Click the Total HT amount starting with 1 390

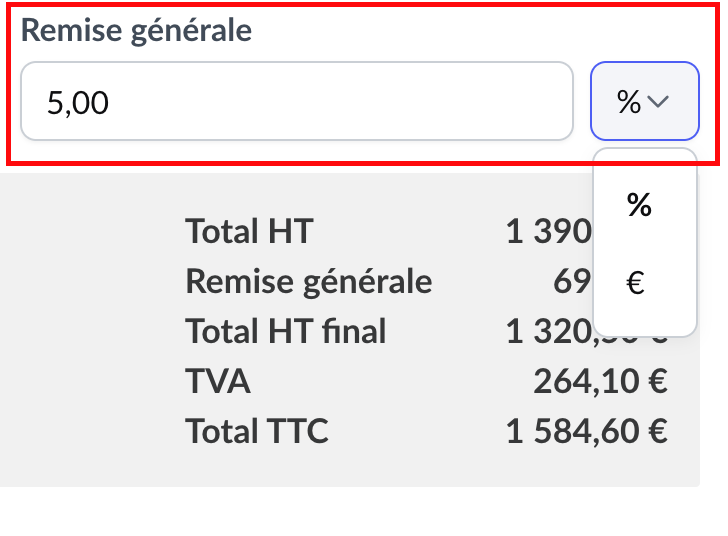[548, 232]
